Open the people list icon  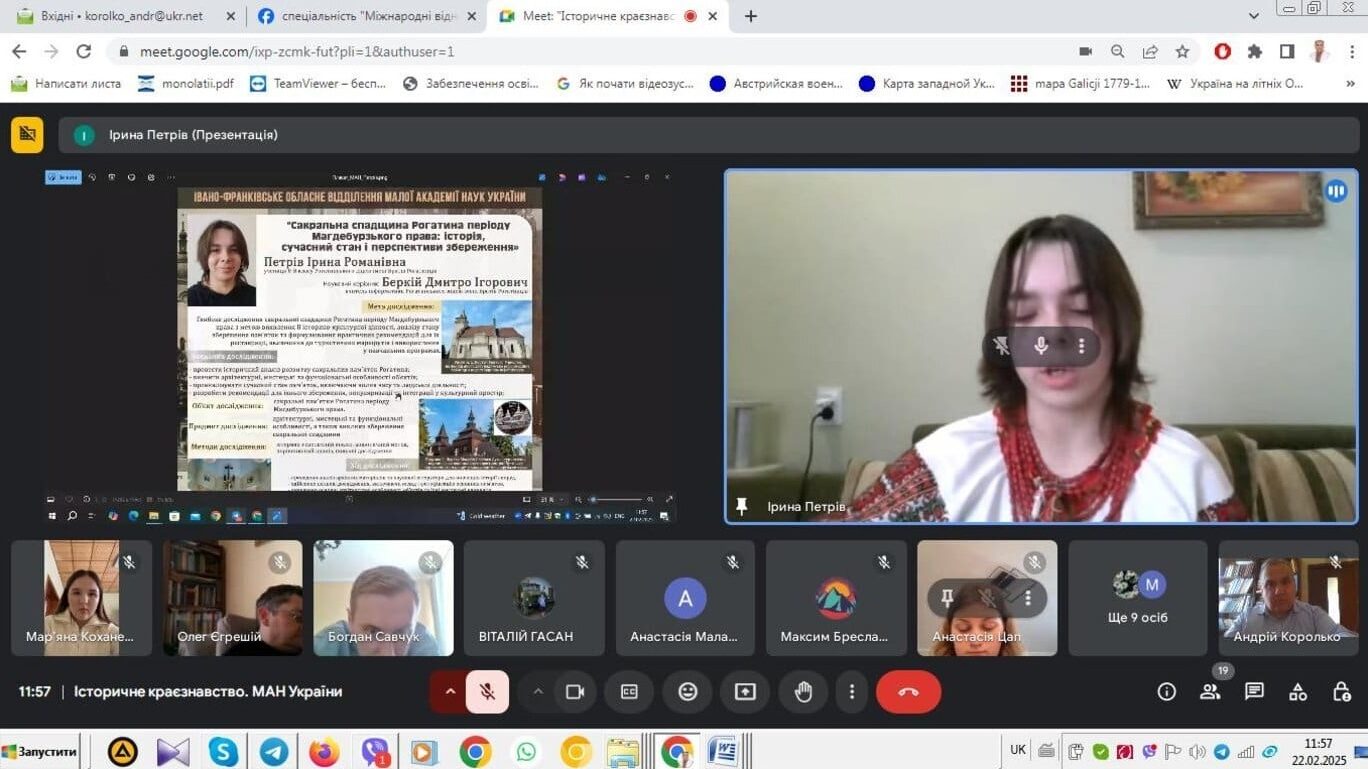[x=1210, y=692]
